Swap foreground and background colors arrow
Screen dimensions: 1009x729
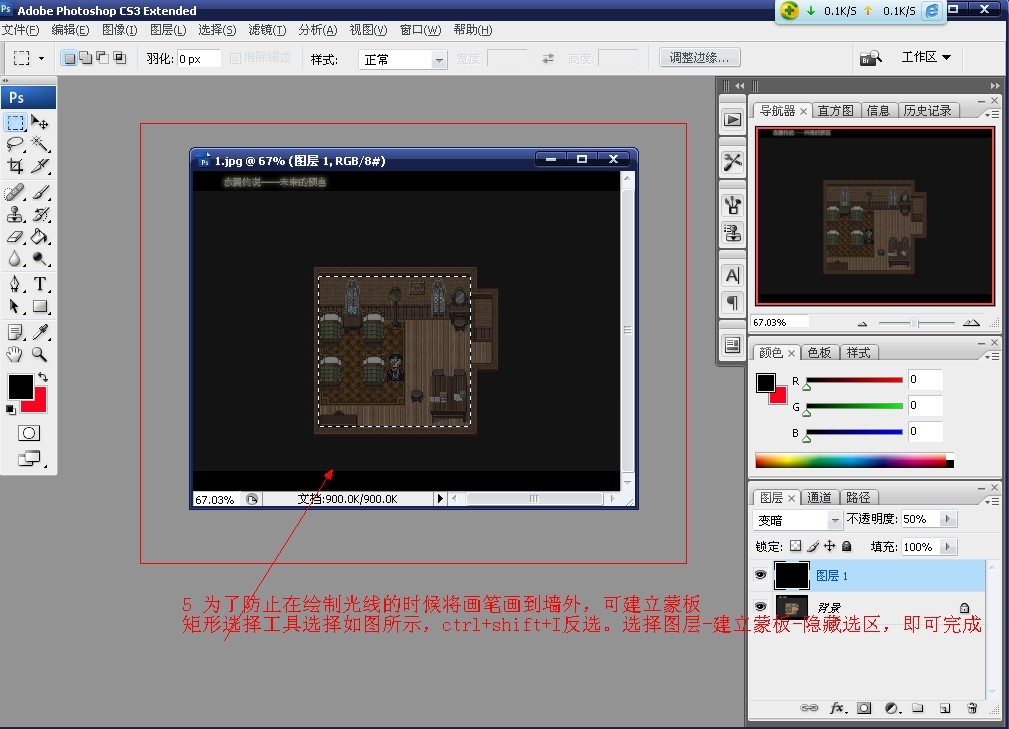[42, 377]
